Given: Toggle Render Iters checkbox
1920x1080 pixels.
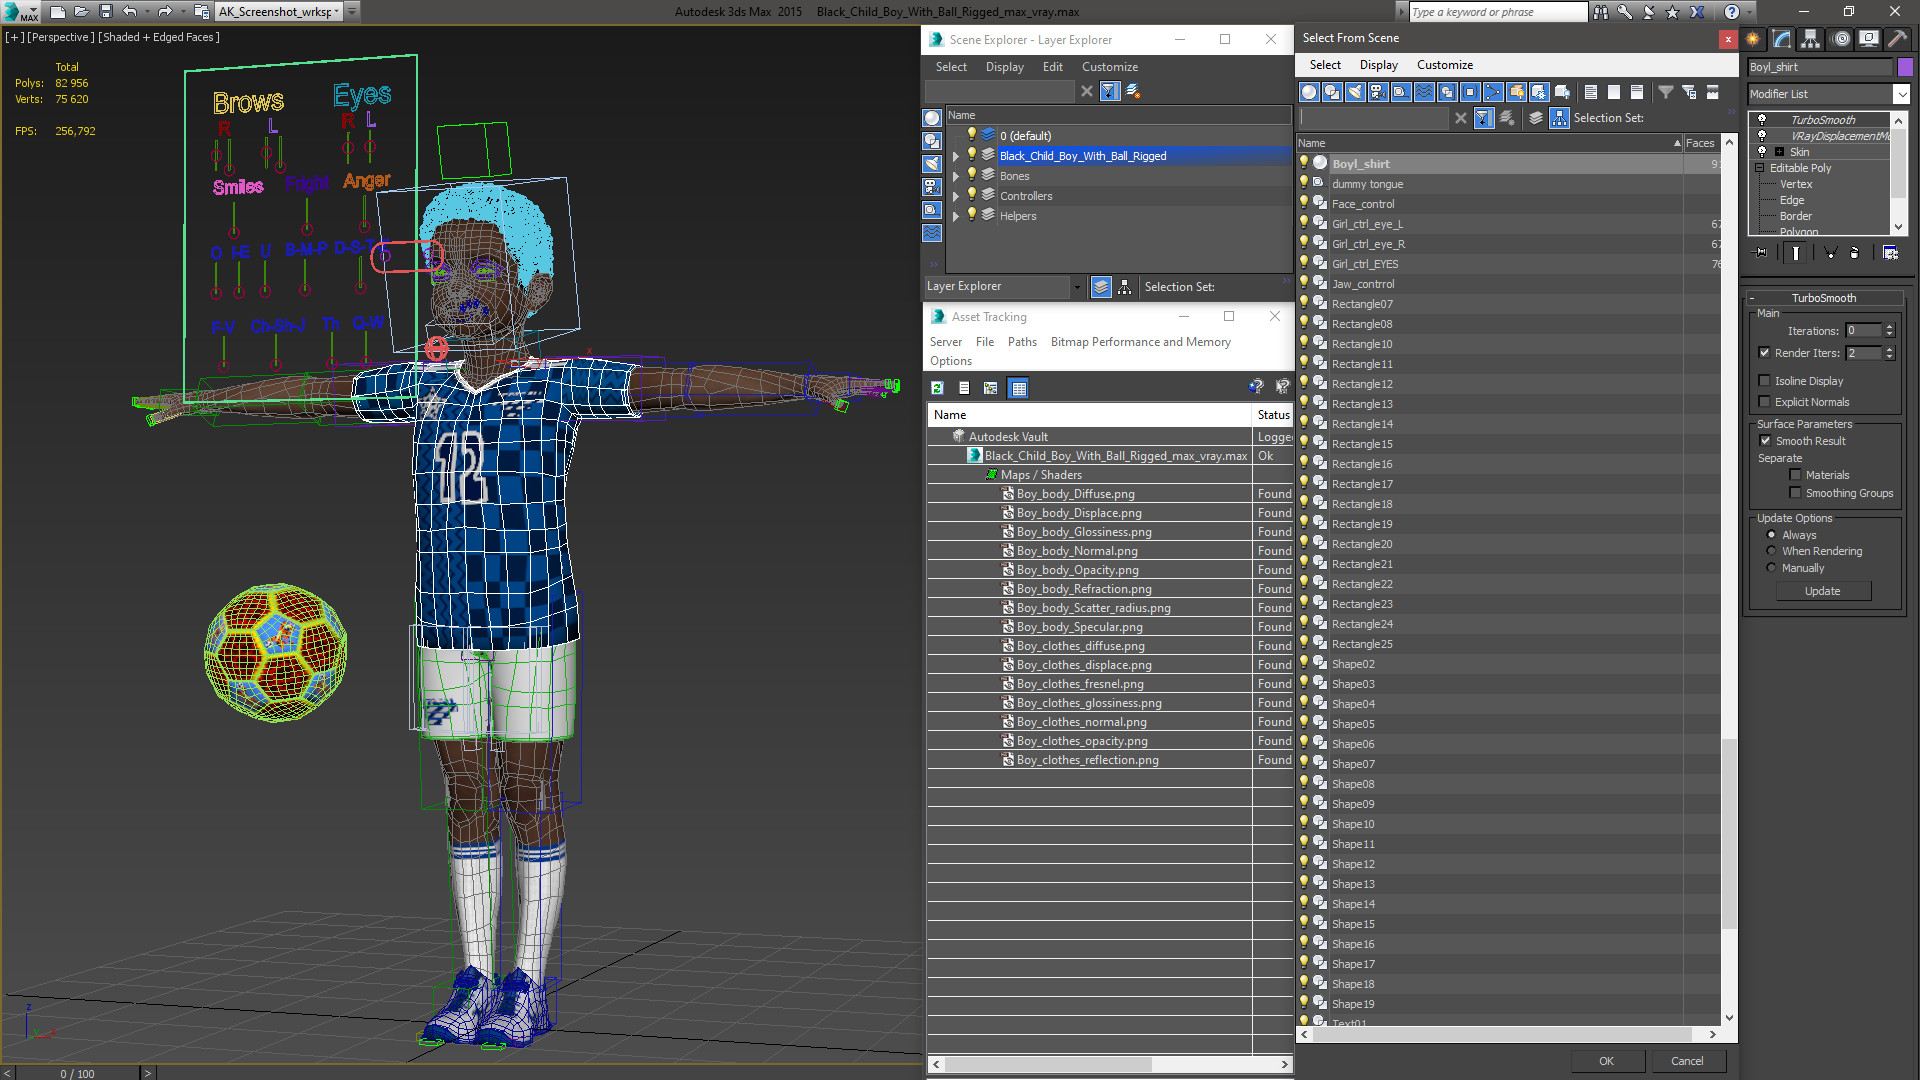Looking at the screenshot, I should (x=1764, y=353).
